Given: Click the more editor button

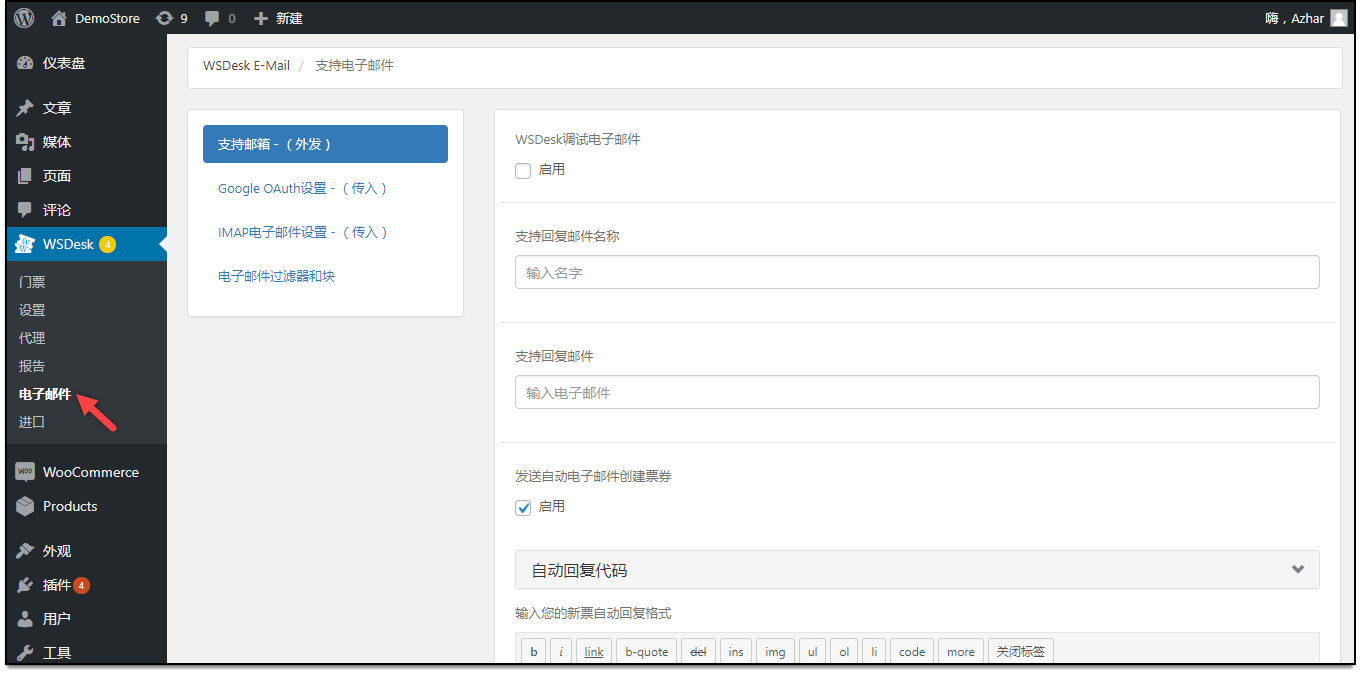Looking at the screenshot, I should pos(961,652).
